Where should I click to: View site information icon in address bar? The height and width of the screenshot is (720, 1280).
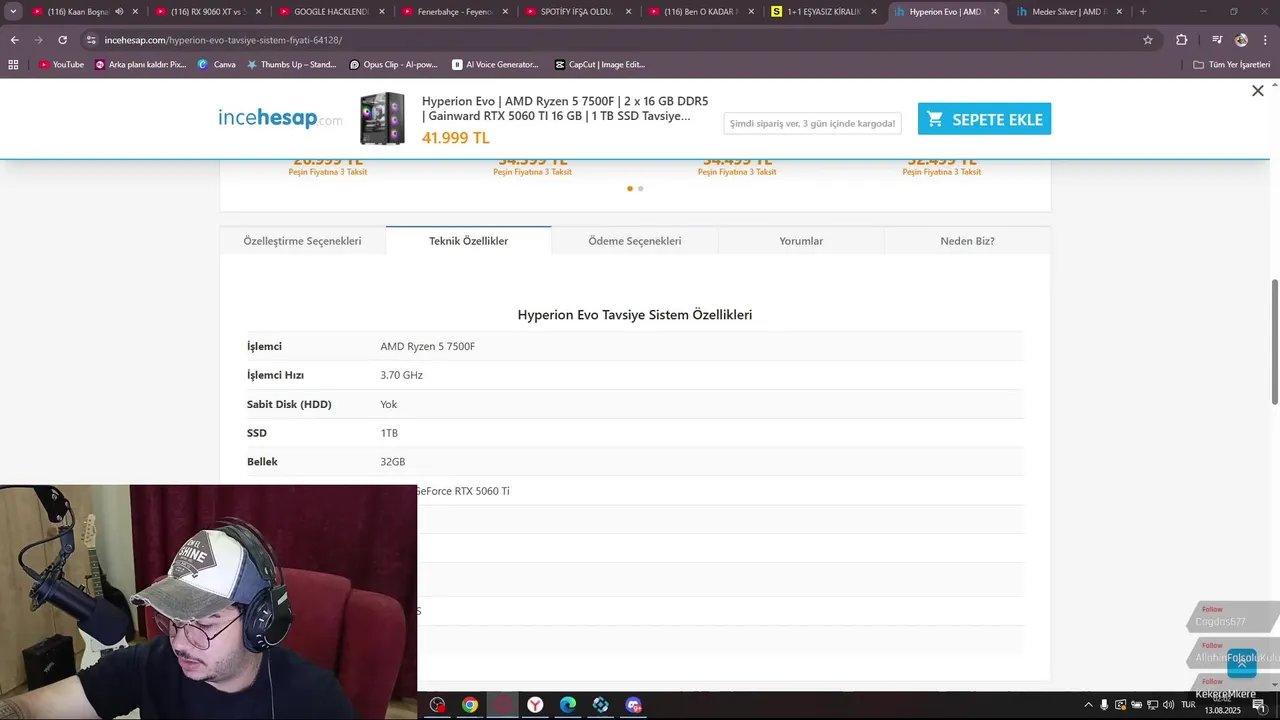pos(91,40)
